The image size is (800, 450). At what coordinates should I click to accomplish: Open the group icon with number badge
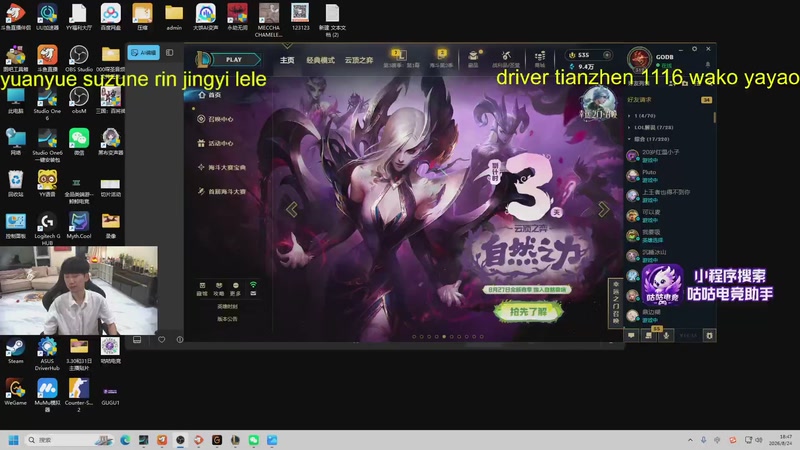click(649, 335)
